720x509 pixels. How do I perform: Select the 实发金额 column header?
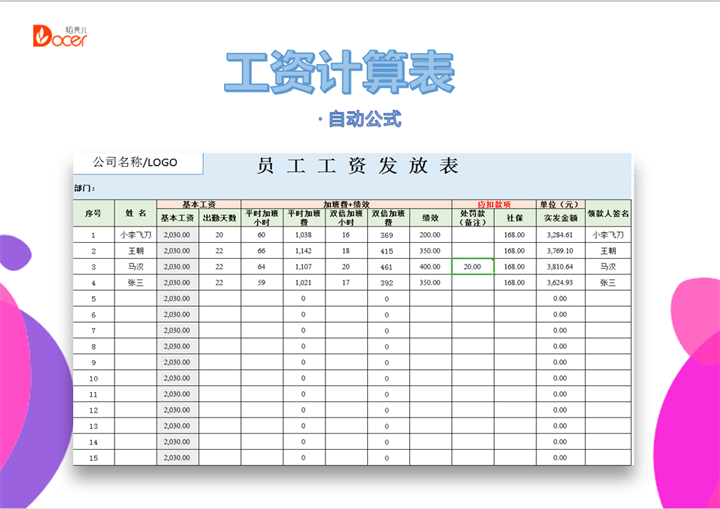[561, 218]
